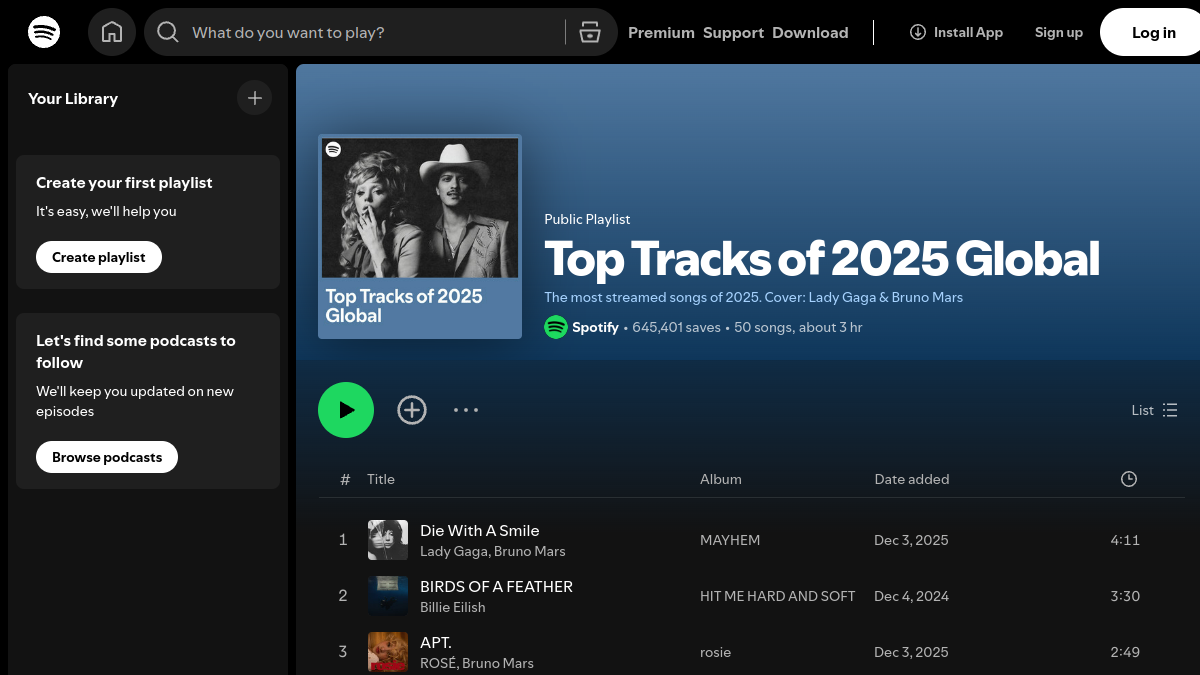Screen dimensions: 1200x675
Task: Click the list view icon next to List
Action: click(1170, 410)
